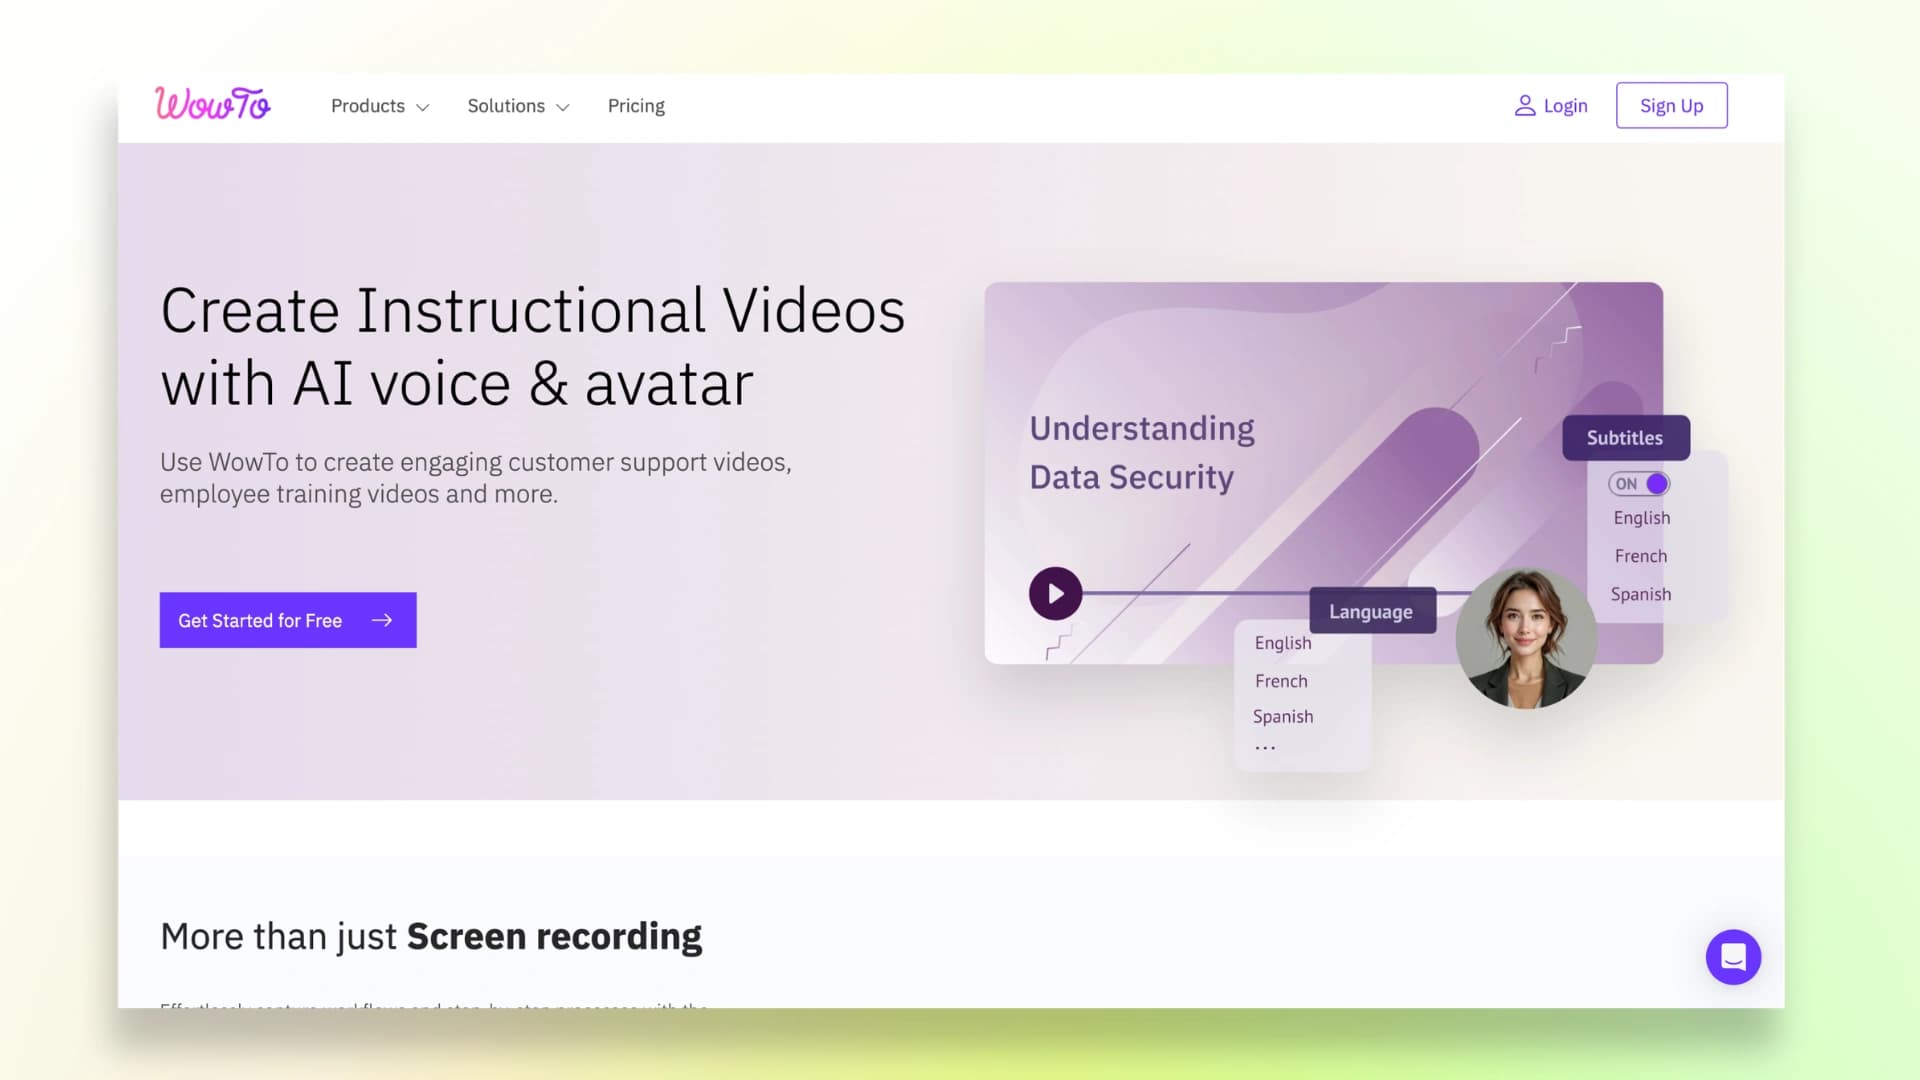The height and width of the screenshot is (1080, 1920).
Task: Click the arrow icon inside Get Started button
Action: click(383, 620)
